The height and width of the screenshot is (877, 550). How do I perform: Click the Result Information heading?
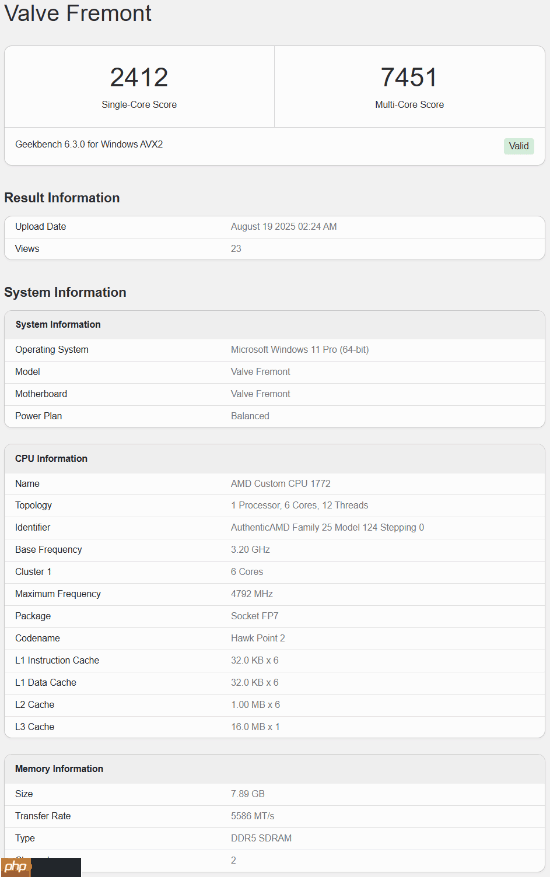tap(62, 197)
